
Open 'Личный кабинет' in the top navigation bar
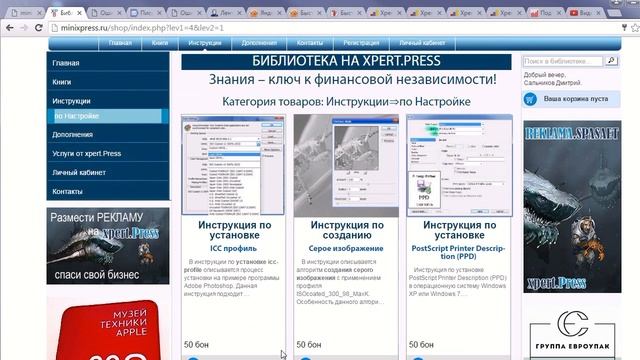pos(422,43)
